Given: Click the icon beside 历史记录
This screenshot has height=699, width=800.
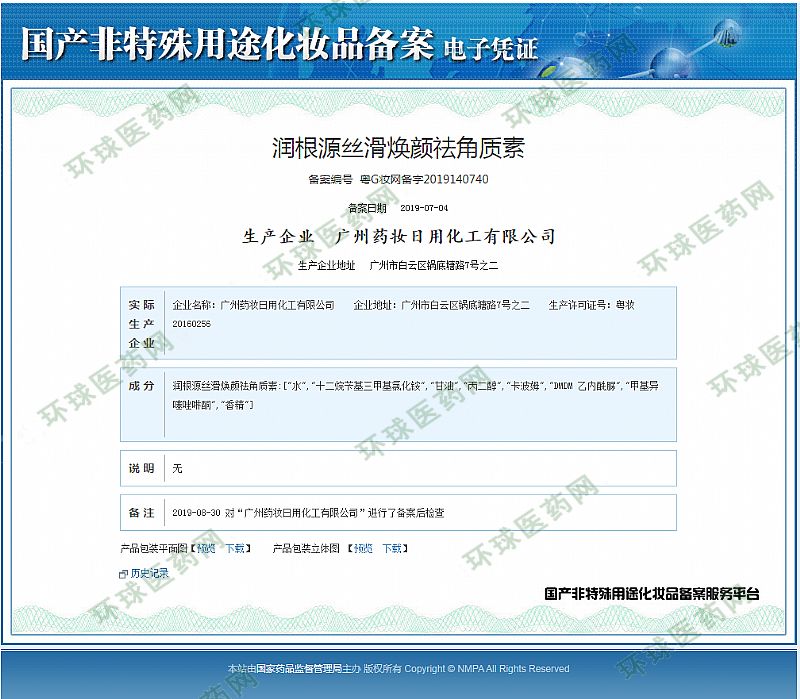Looking at the screenshot, I should [123, 574].
